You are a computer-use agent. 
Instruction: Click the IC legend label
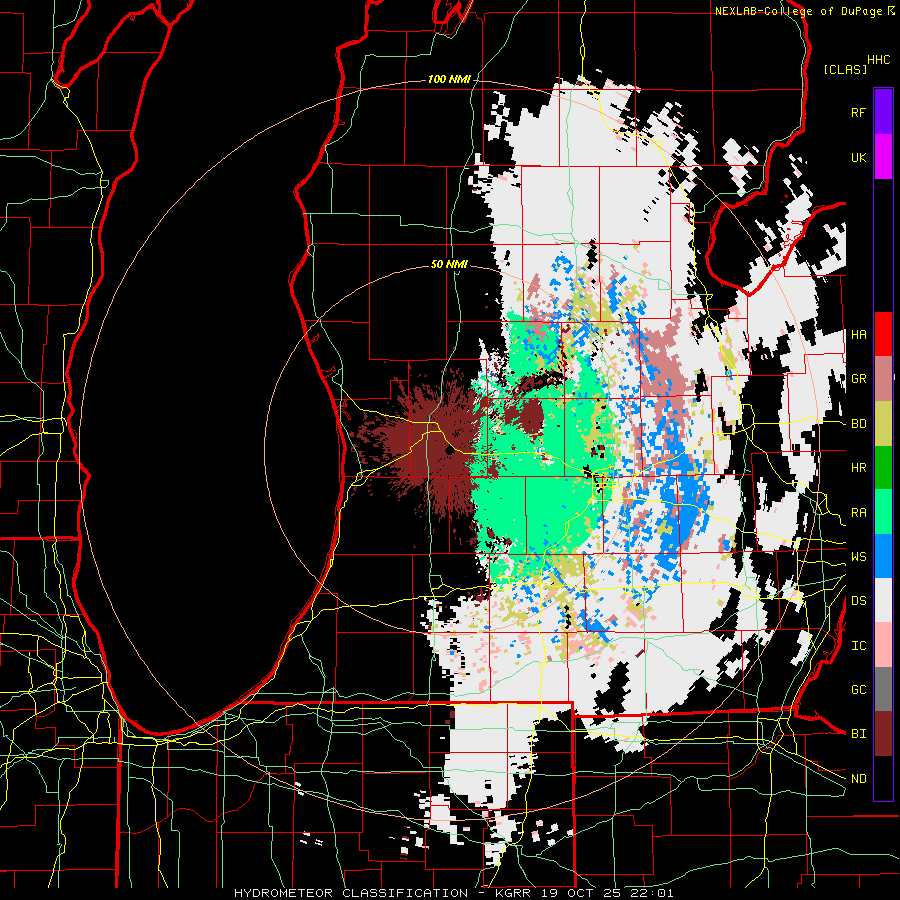pos(859,646)
